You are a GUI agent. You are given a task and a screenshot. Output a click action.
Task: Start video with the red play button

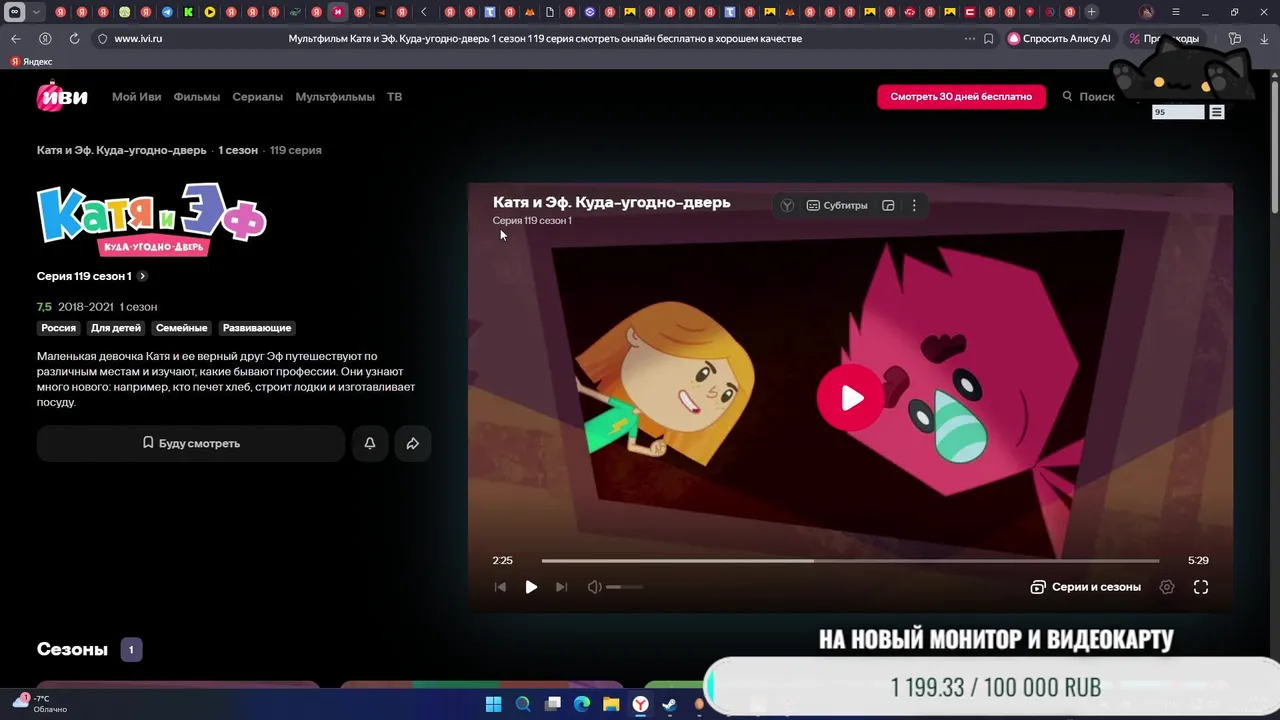(x=850, y=398)
